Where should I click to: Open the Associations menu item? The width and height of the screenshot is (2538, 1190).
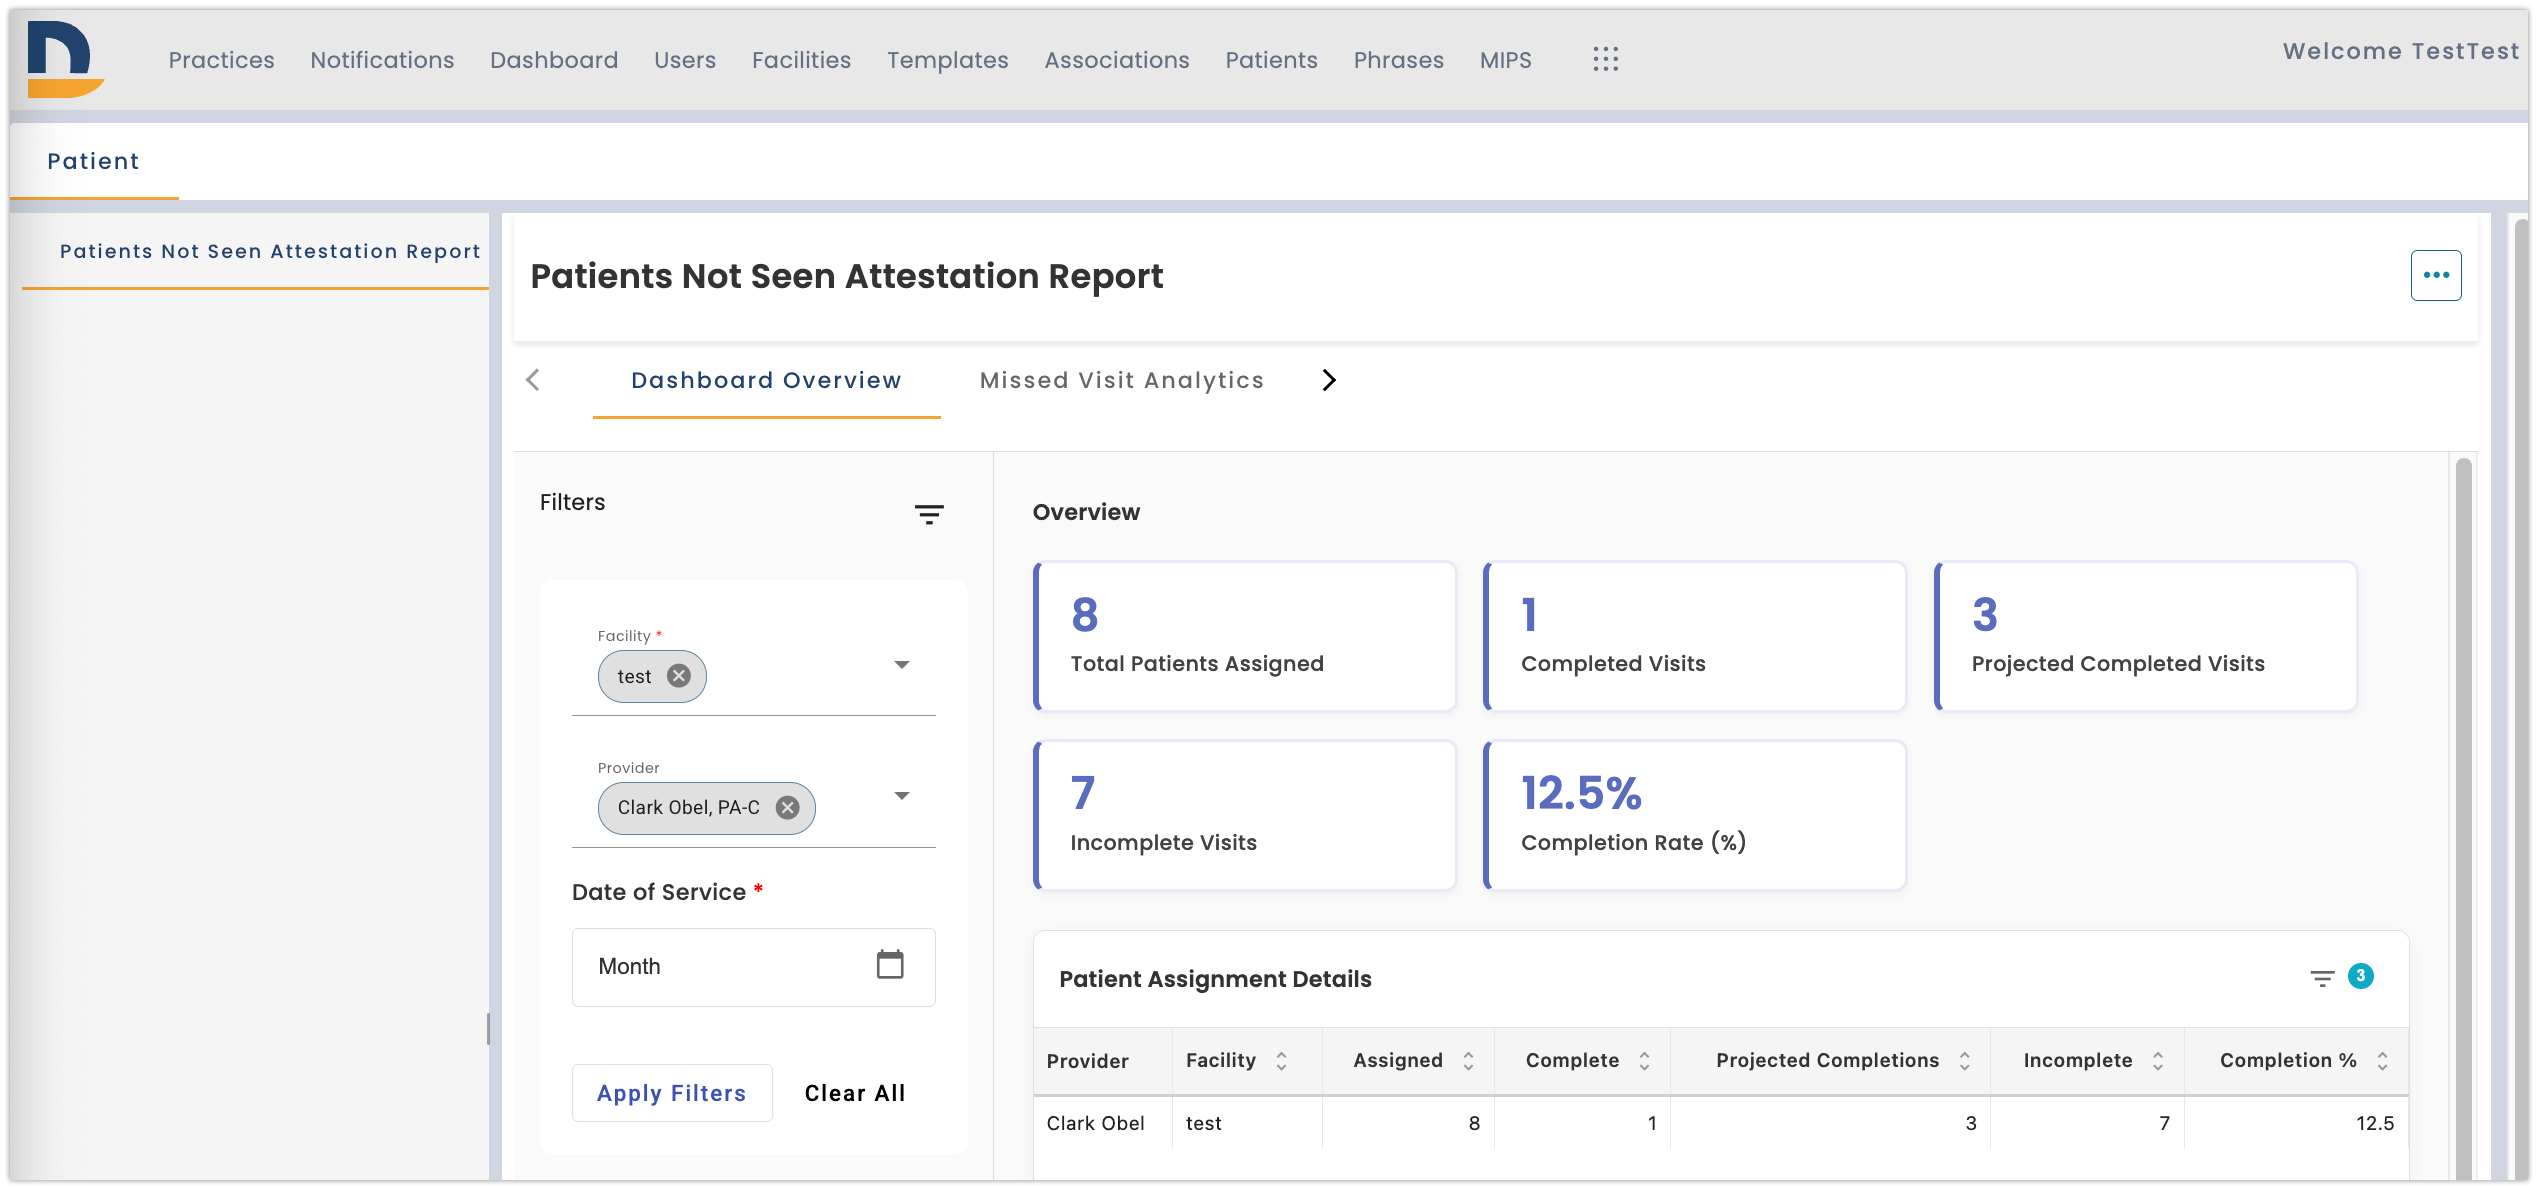coord(1117,60)
